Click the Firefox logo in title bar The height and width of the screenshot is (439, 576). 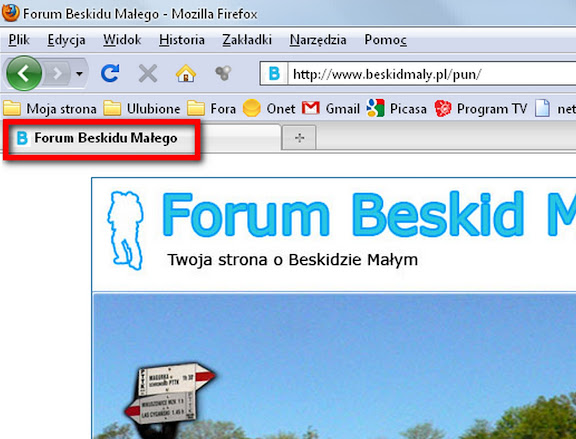(x=10, y=13)
